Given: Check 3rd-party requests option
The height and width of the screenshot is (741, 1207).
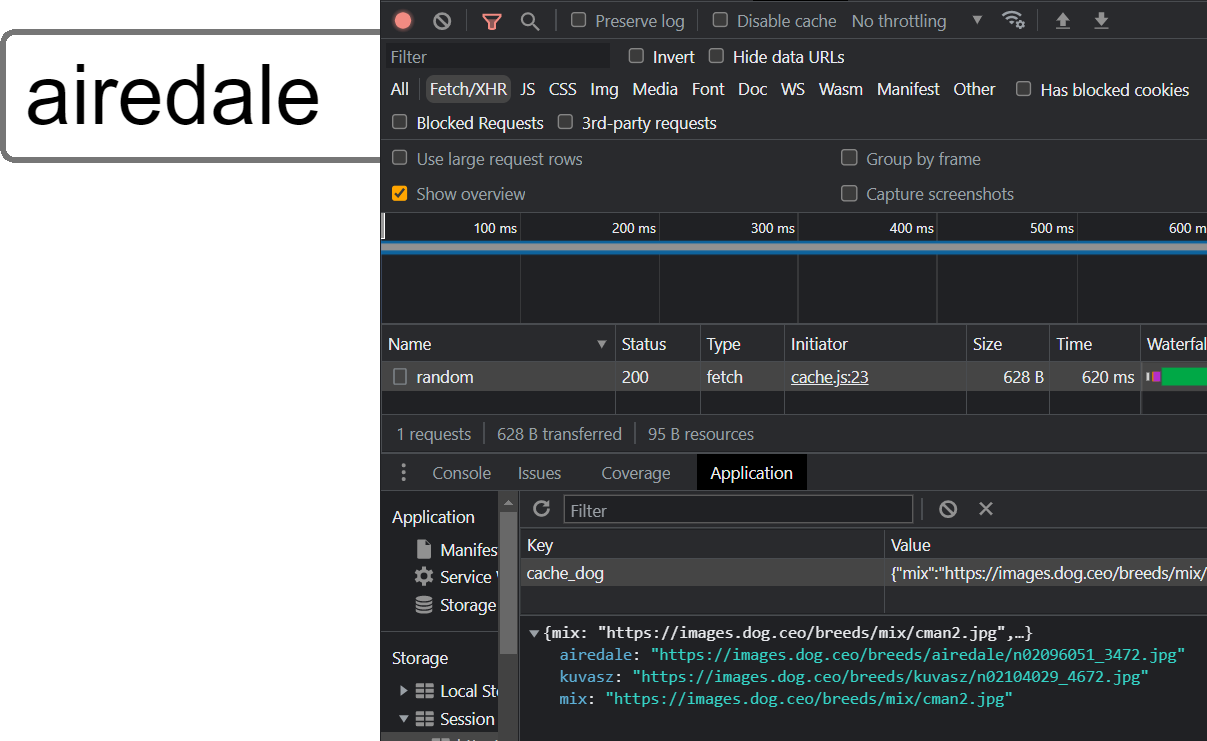Looking at the screenshot, I should pos(565,122).
